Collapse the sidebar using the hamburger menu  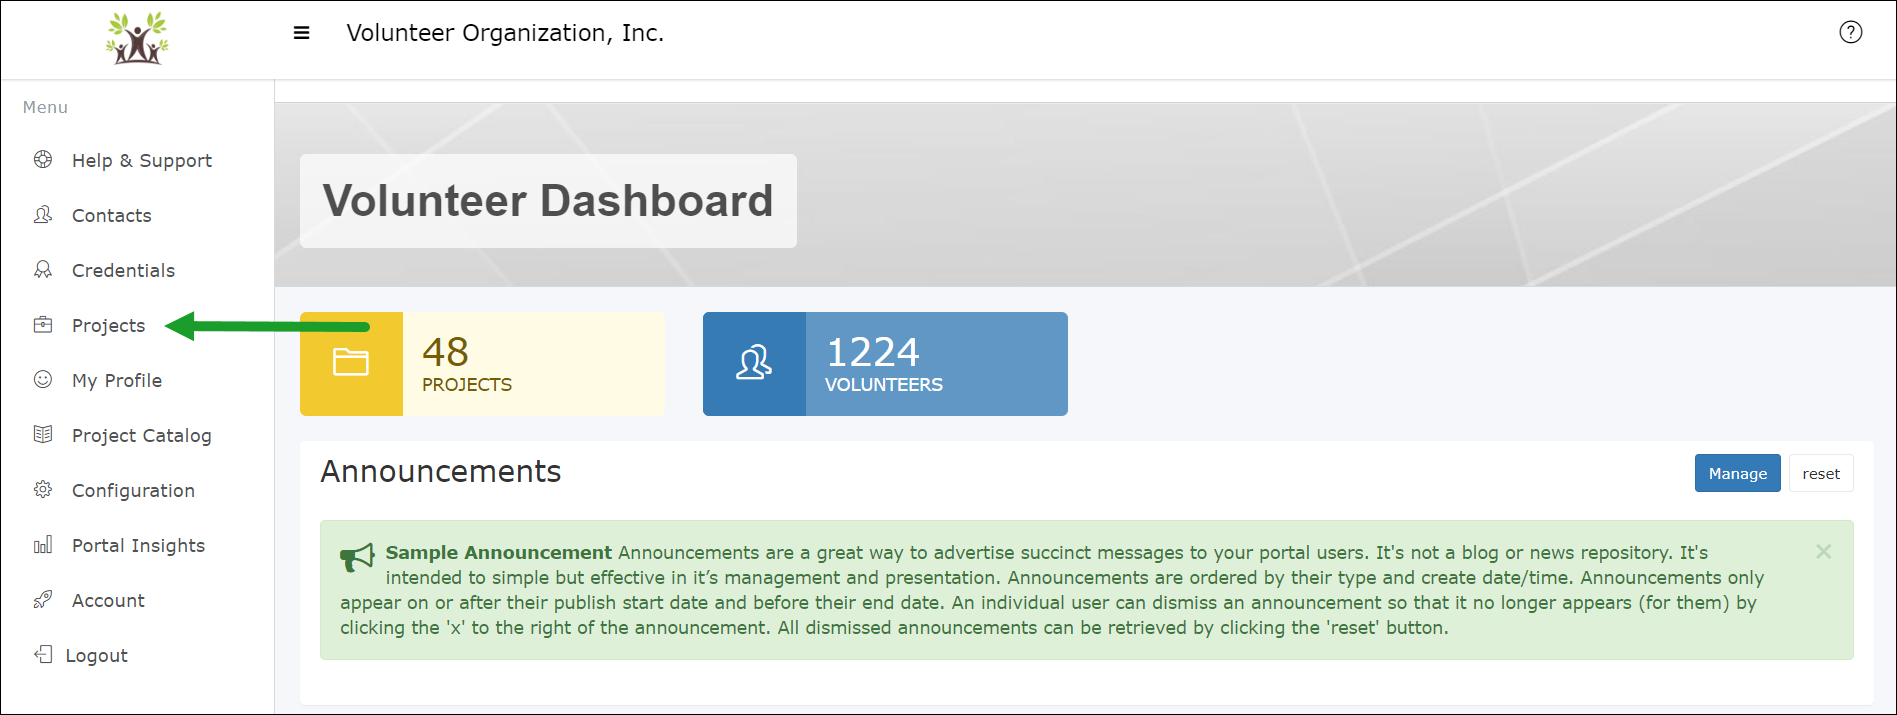300,32
